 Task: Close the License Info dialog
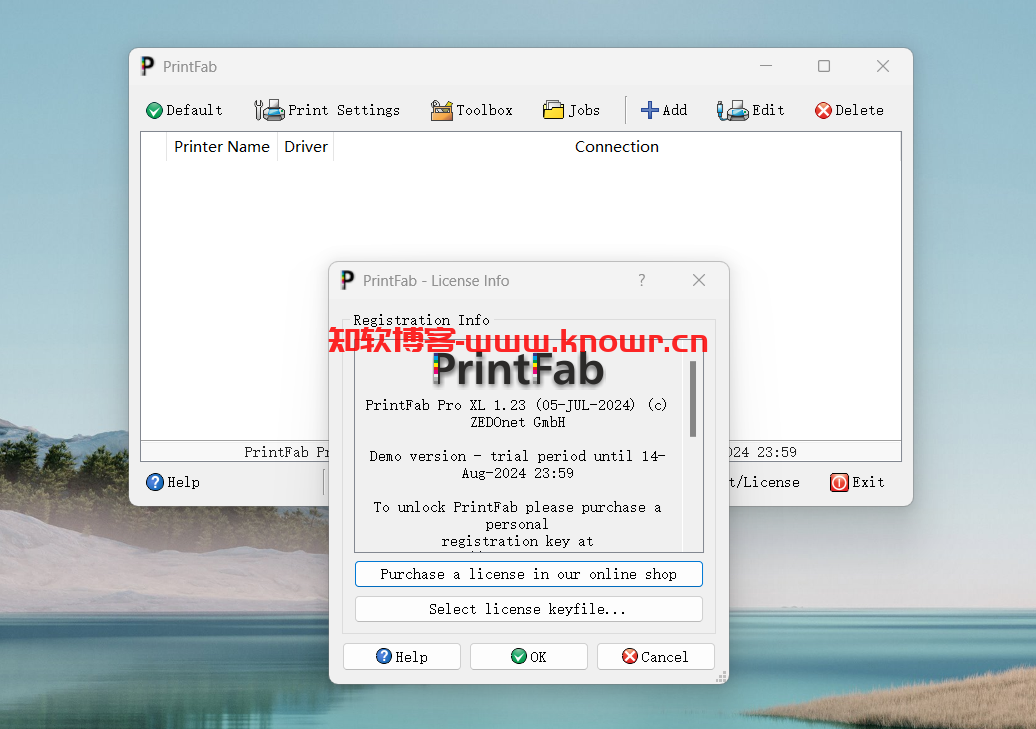click(x=699, y=280)
